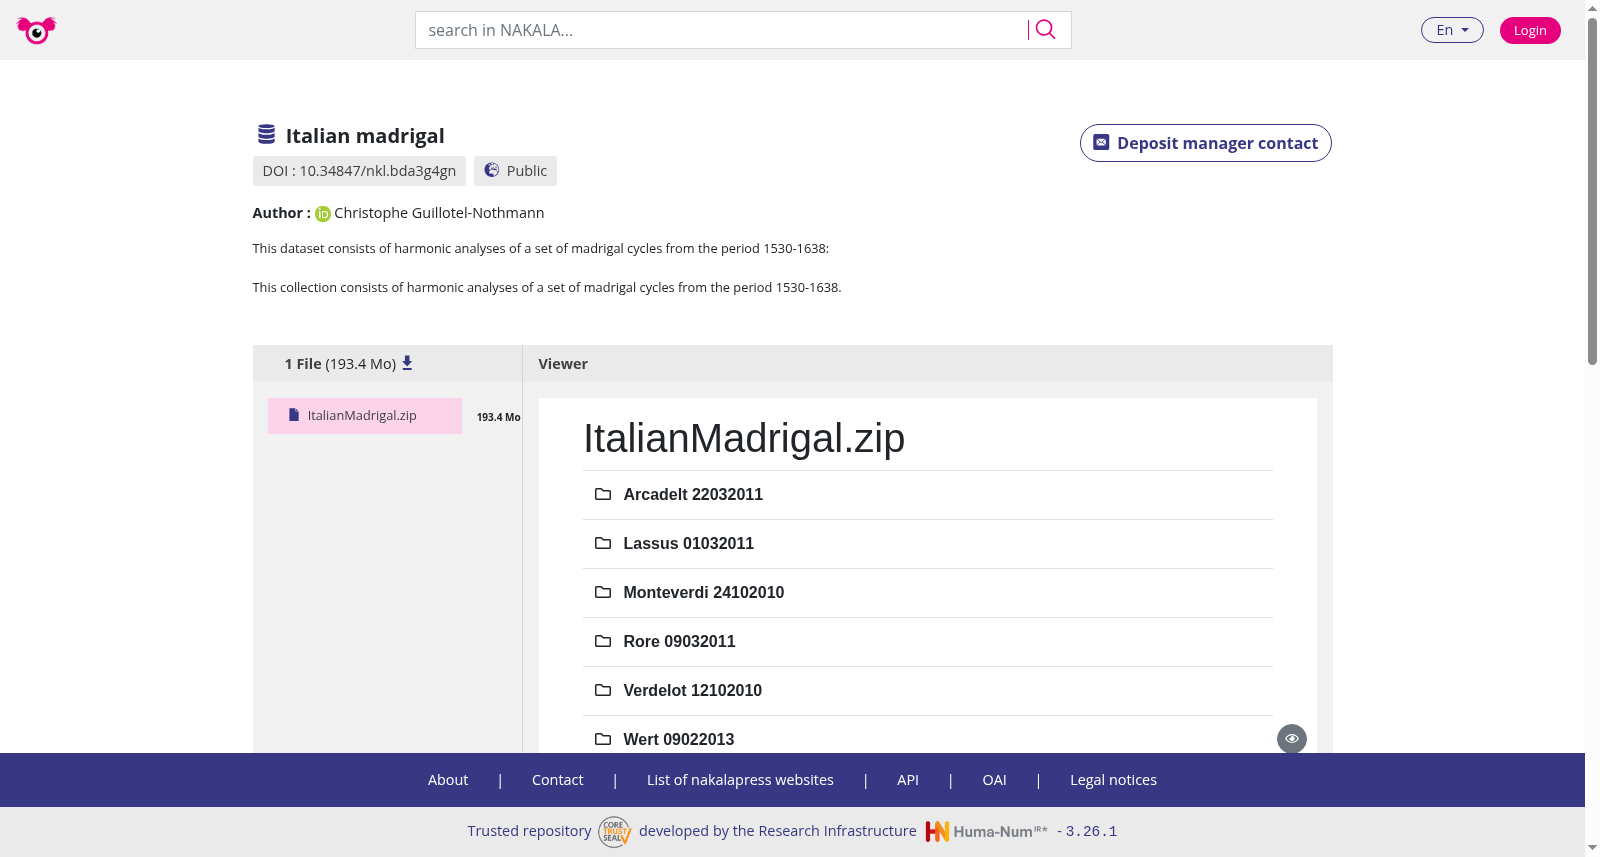Open the Verdelot 12102010 folder
The width and height of the screenshot is (1600, 857).
click(x=692, y=690)
